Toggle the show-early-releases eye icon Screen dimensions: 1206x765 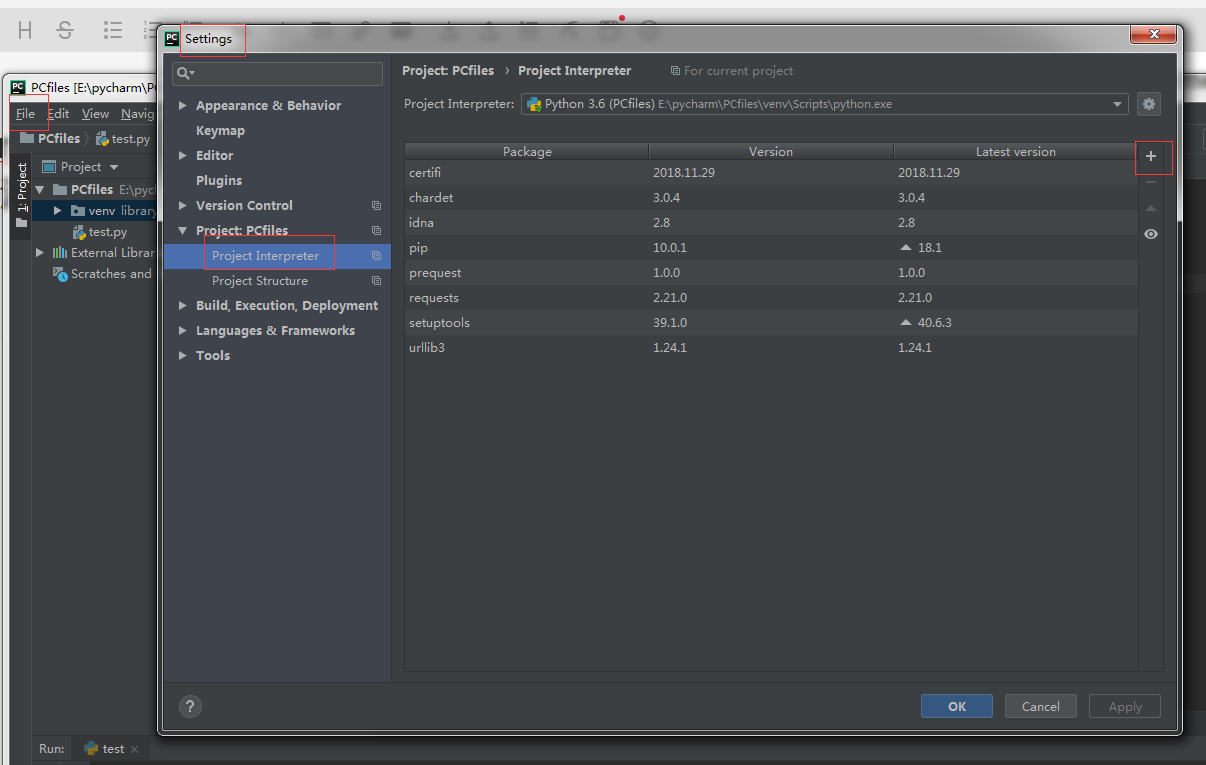[x=1150, y=234]
